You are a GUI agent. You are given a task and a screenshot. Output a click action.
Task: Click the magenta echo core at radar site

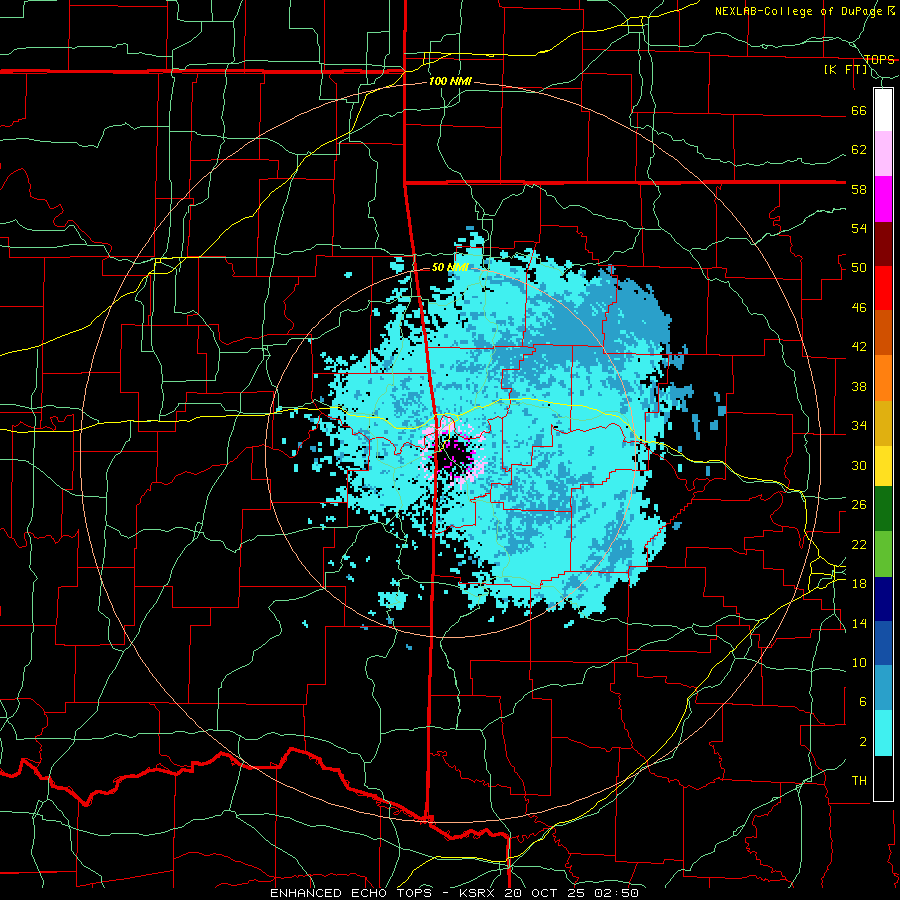[x=455, y=455]
